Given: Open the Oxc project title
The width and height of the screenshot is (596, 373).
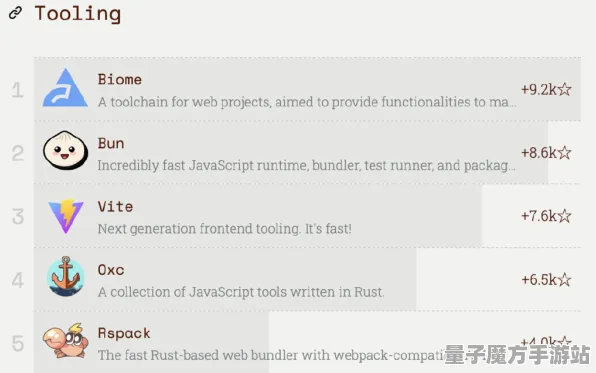Looking at the screenshot, I should coord(111,270).
